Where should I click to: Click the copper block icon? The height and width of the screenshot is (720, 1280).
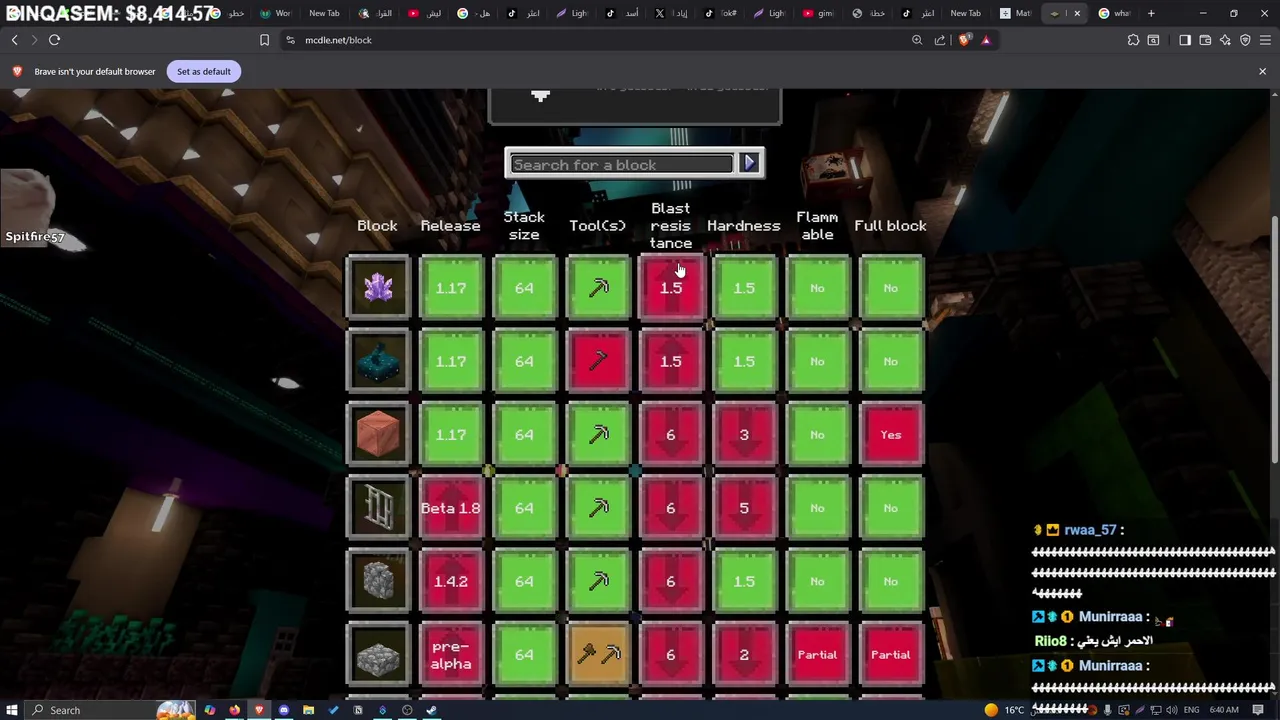click(x=378, y=435)
